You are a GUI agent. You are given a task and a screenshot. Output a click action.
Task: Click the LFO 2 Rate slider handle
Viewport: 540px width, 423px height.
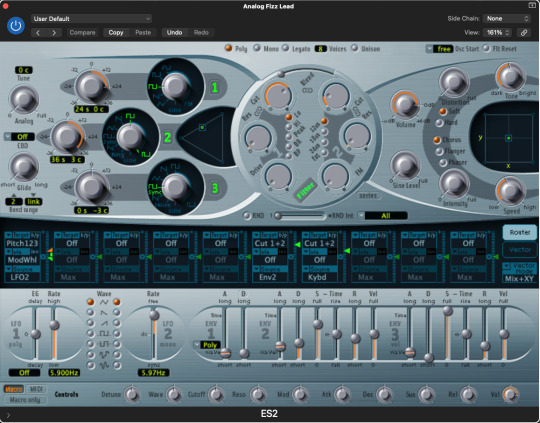pyautogui.click(x=154, y=315)
